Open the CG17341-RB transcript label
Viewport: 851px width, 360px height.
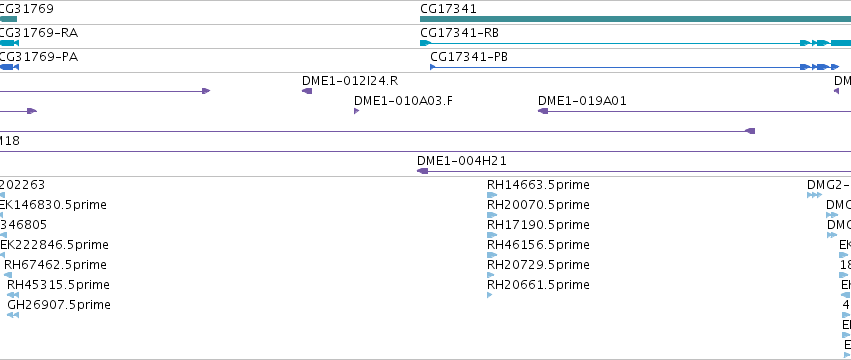pyautogui.click(x=459, y=33)
